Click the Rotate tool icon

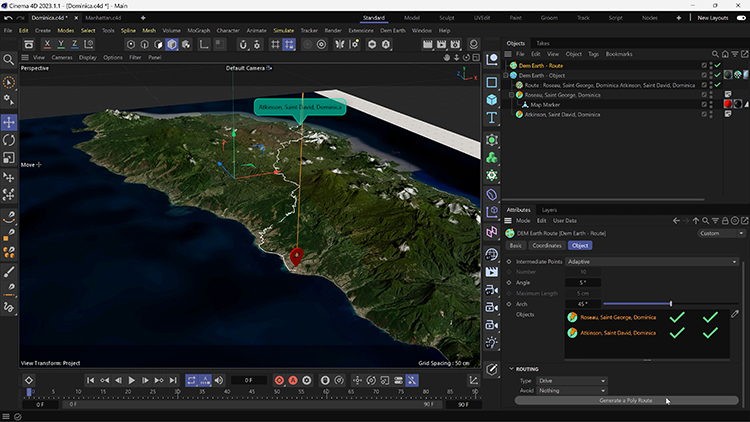click(9, 140)
